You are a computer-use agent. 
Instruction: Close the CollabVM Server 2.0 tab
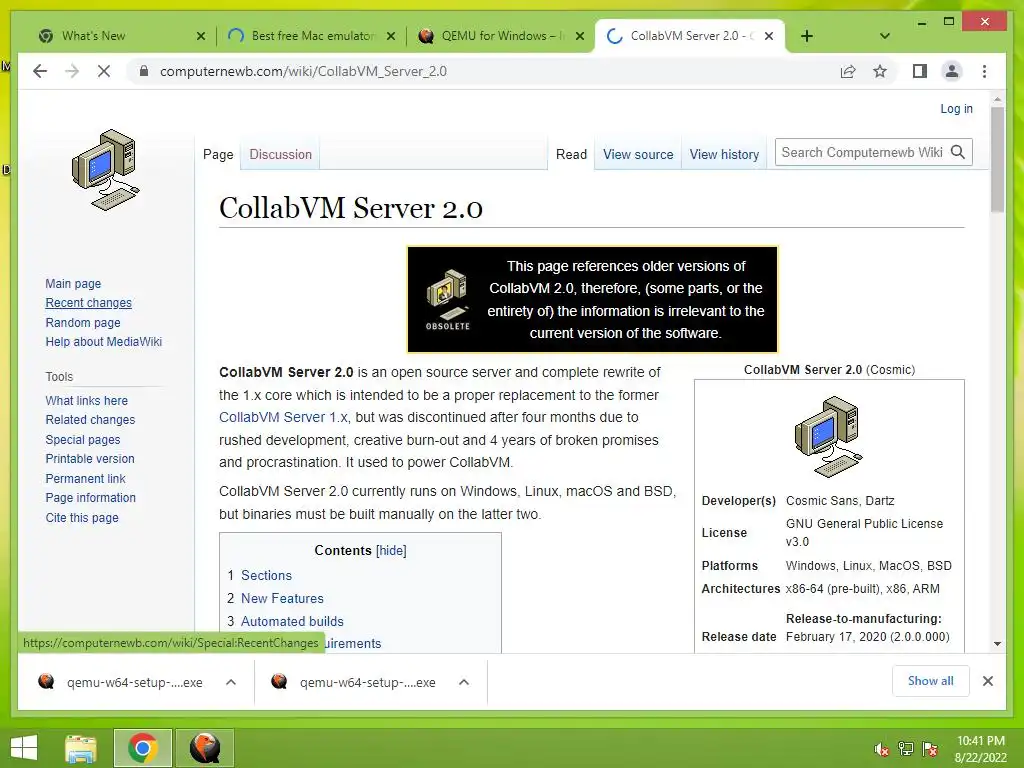coord(769,36)
